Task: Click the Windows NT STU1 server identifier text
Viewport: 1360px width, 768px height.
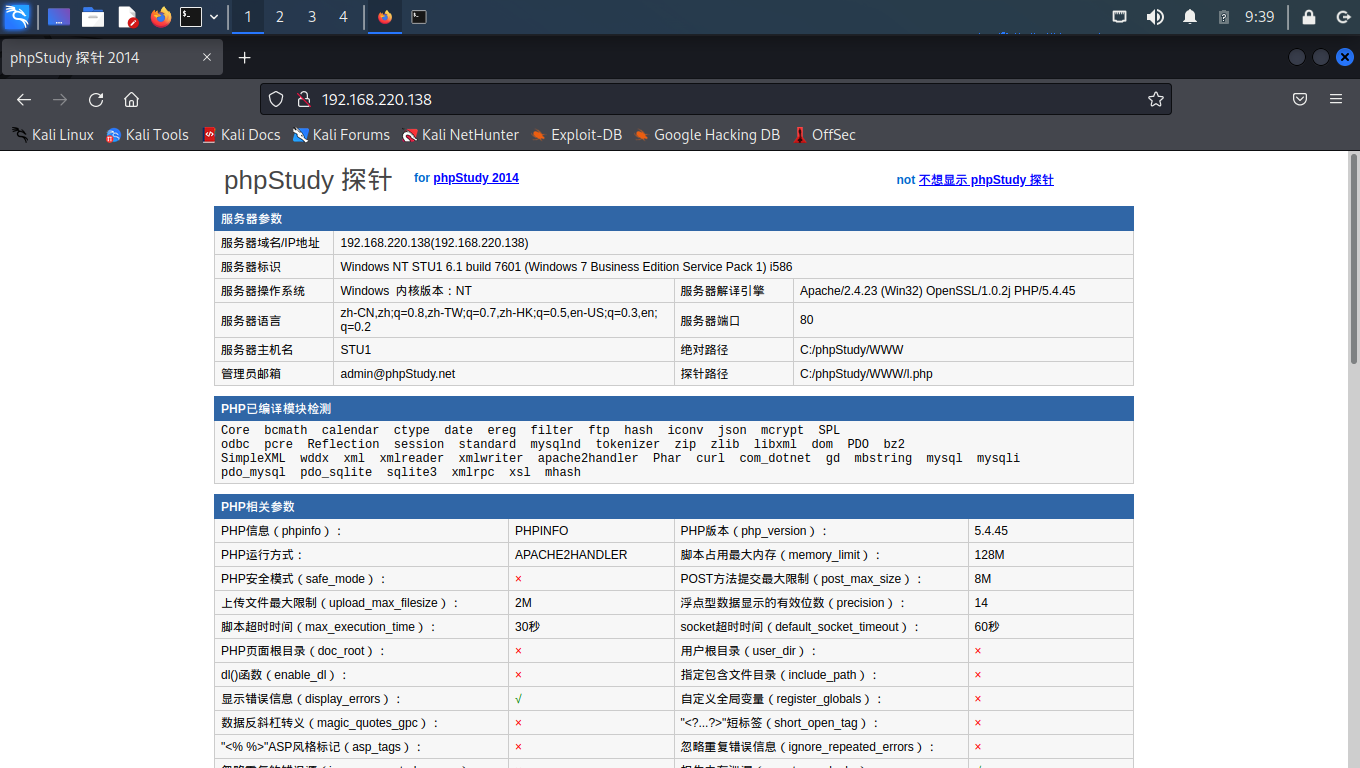Action: (x=566, y=267)
